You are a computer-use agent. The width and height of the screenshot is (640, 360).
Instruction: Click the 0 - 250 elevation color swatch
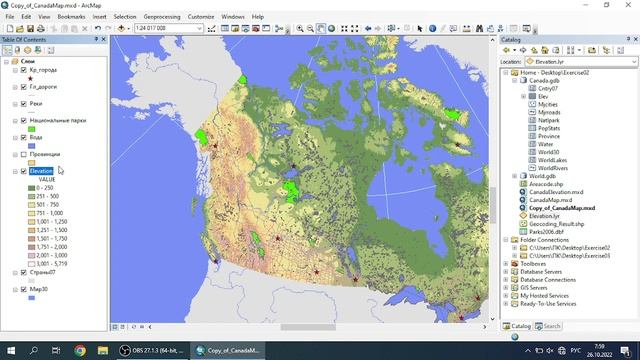tap(31, 188)
